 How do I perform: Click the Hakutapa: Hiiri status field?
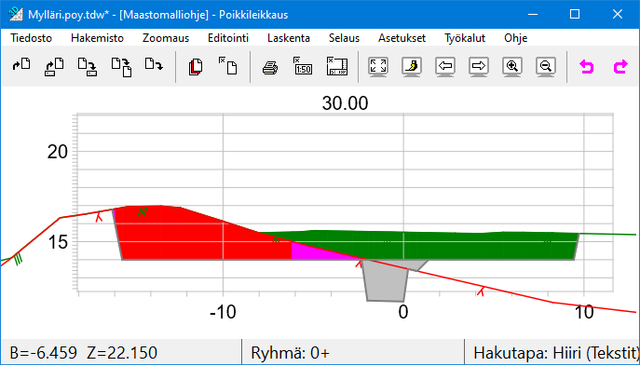click(x=553, y=352)
